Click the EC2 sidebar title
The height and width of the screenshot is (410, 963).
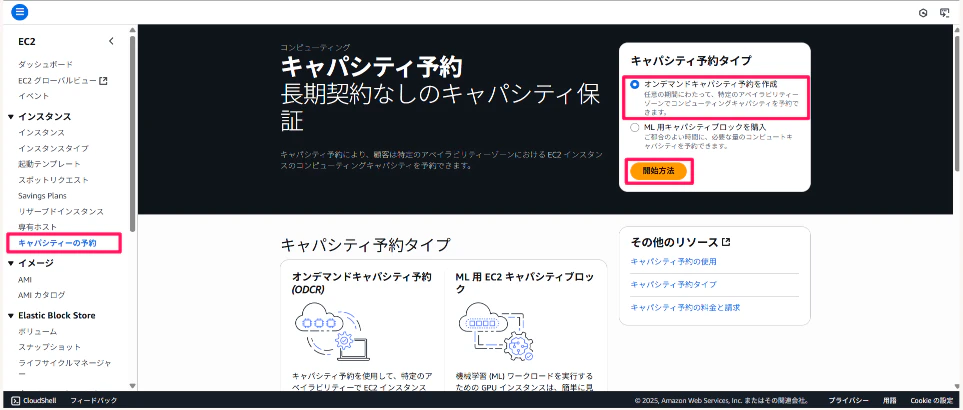point(27,42)
